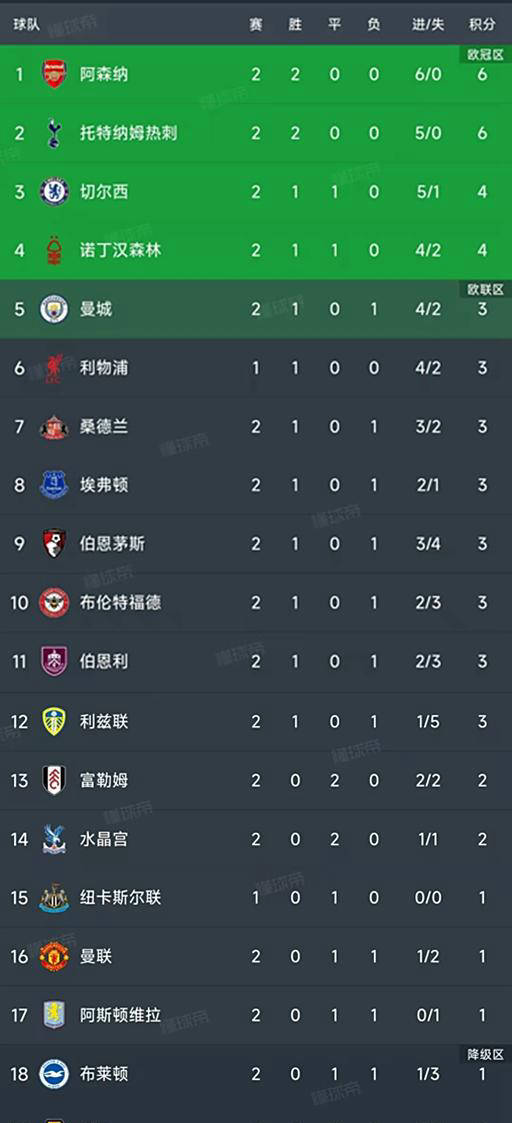Image resolution: width=512 pixels, height=1123 pixels.
Task: Open the Everton crest icon
Action: point(54,485)
